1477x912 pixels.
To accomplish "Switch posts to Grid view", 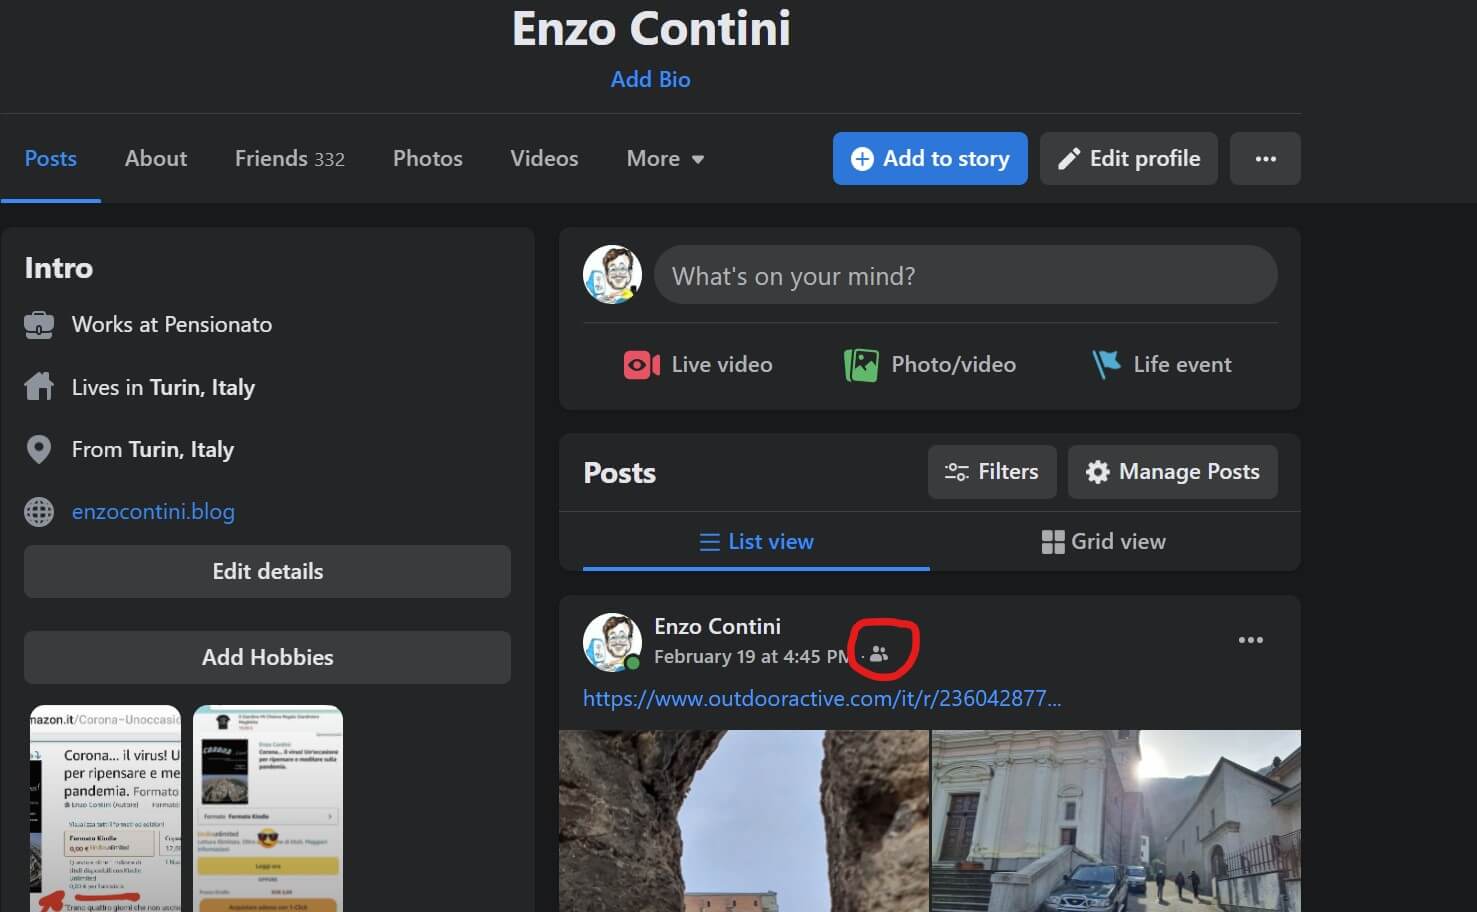I will click(1104, 541).
